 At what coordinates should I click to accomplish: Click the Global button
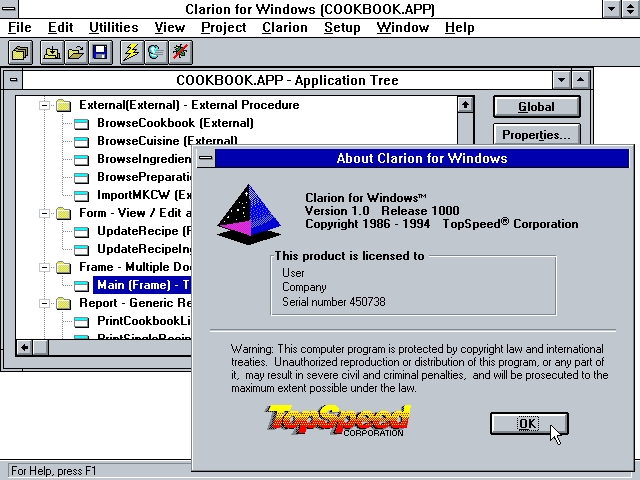point(536,107)
